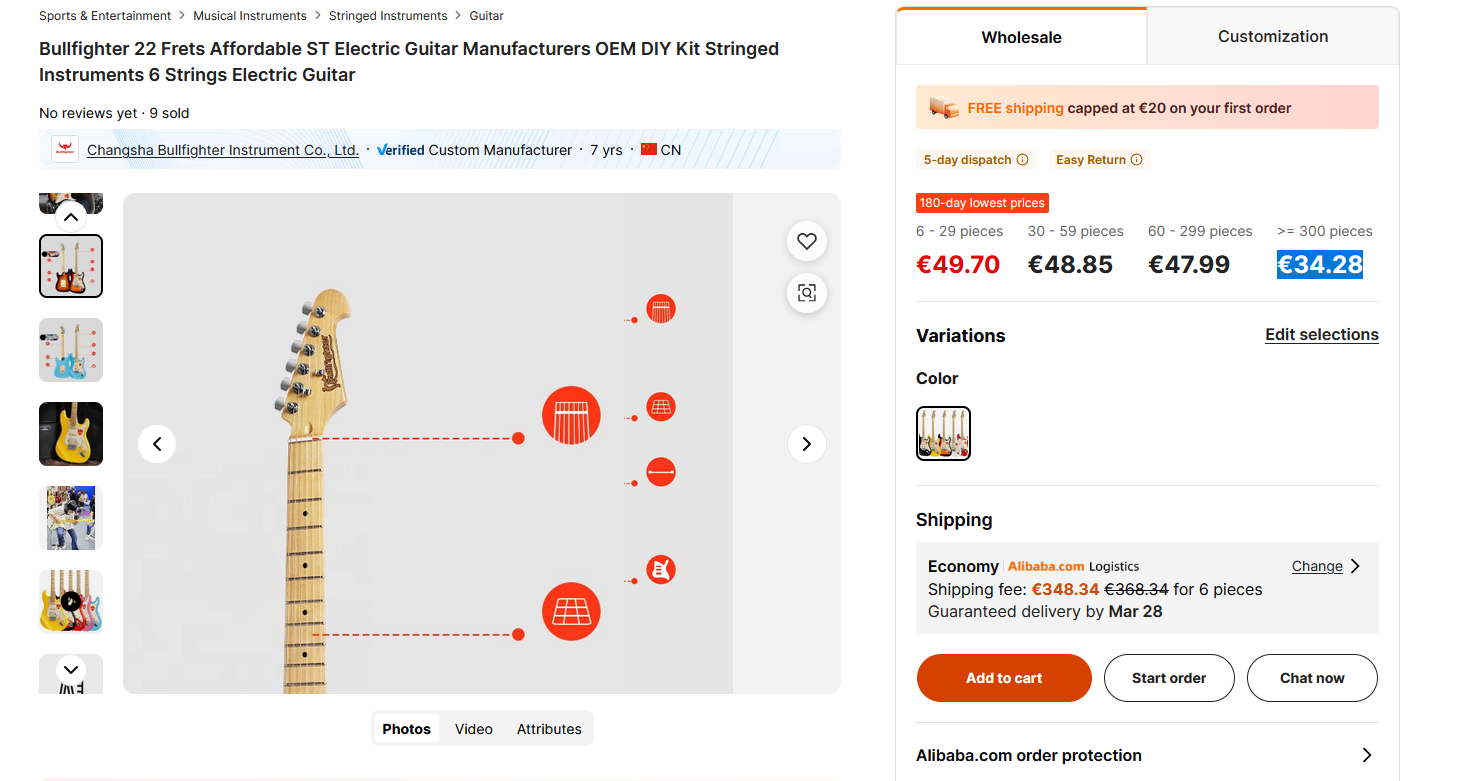Open the Video tab below gallery

(x=474, y=729)
